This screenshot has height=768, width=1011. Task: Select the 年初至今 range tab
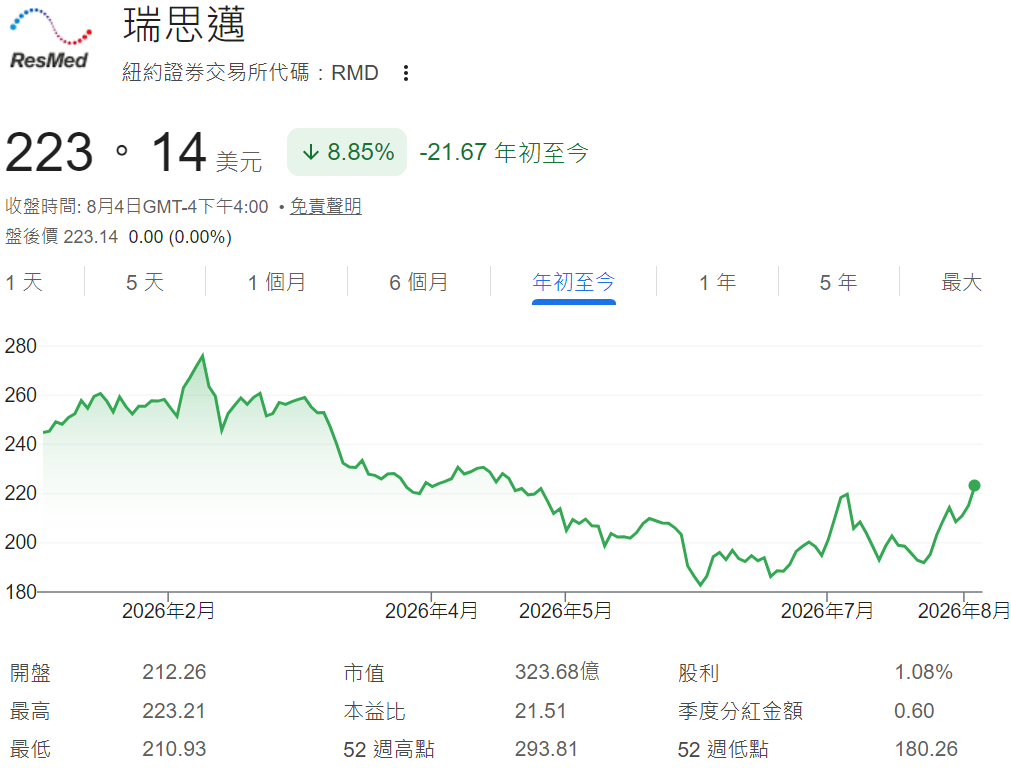(x=574, y=282)
